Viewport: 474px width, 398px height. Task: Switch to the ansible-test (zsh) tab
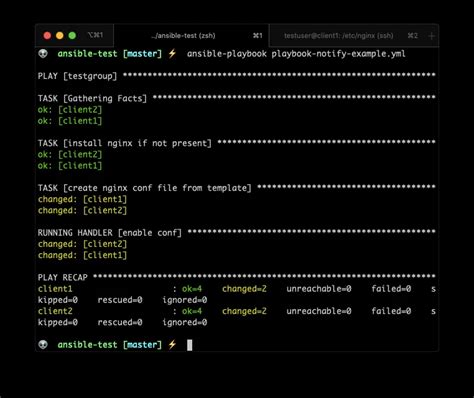191,35
